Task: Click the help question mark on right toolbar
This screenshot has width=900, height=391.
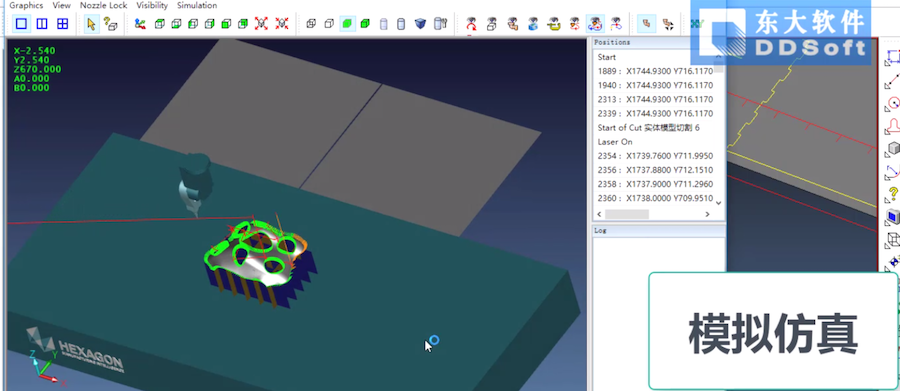Action: pos(893,192)
